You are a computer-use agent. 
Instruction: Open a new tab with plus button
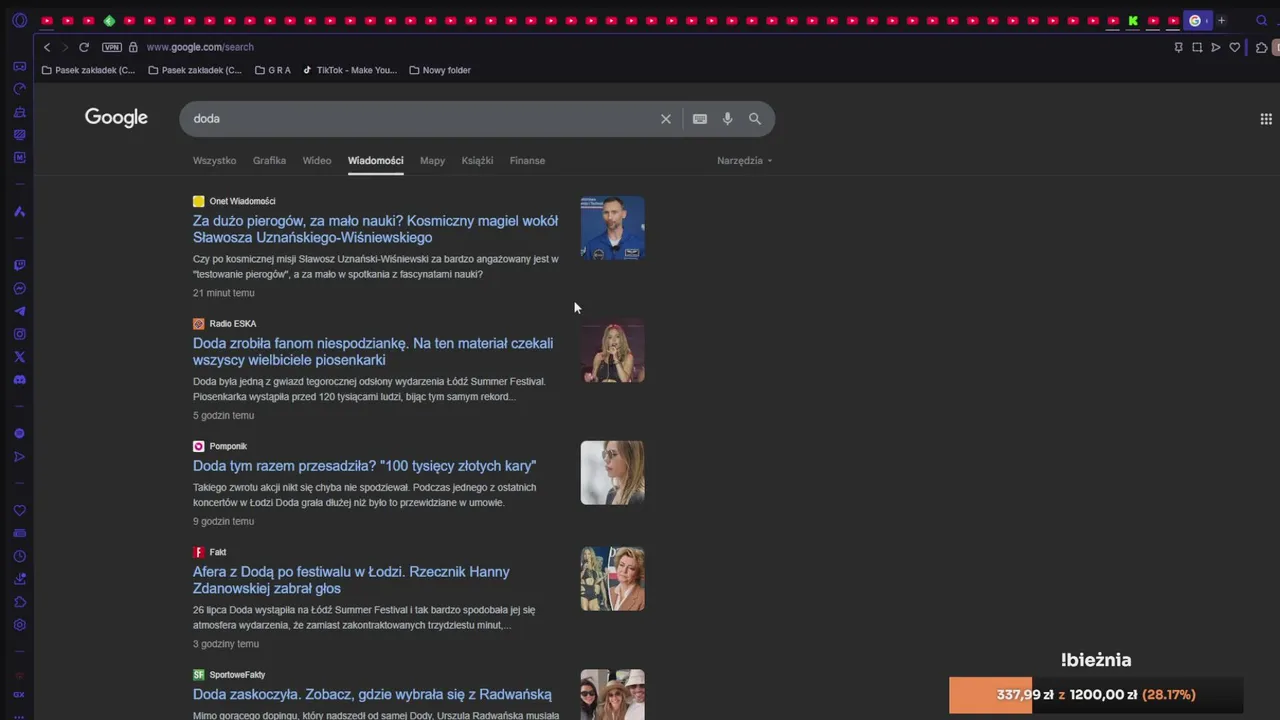1221,20
